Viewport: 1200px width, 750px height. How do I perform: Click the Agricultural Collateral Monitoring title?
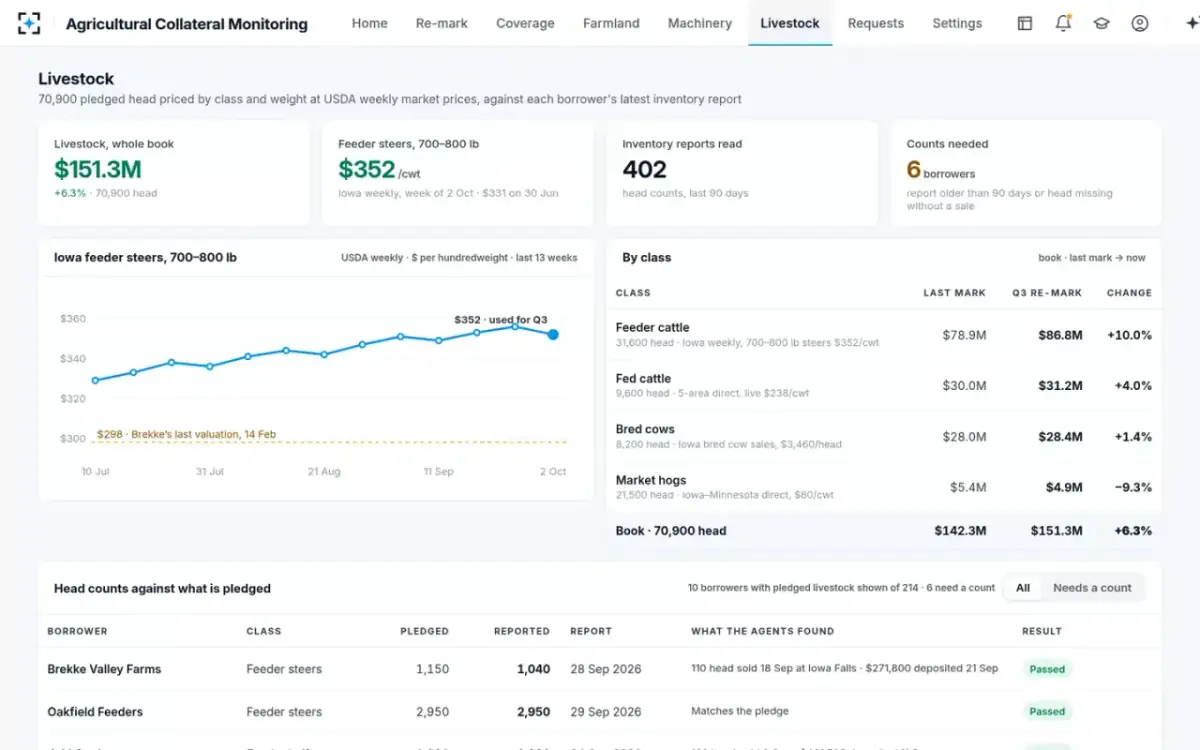click(x=187, y=24)
